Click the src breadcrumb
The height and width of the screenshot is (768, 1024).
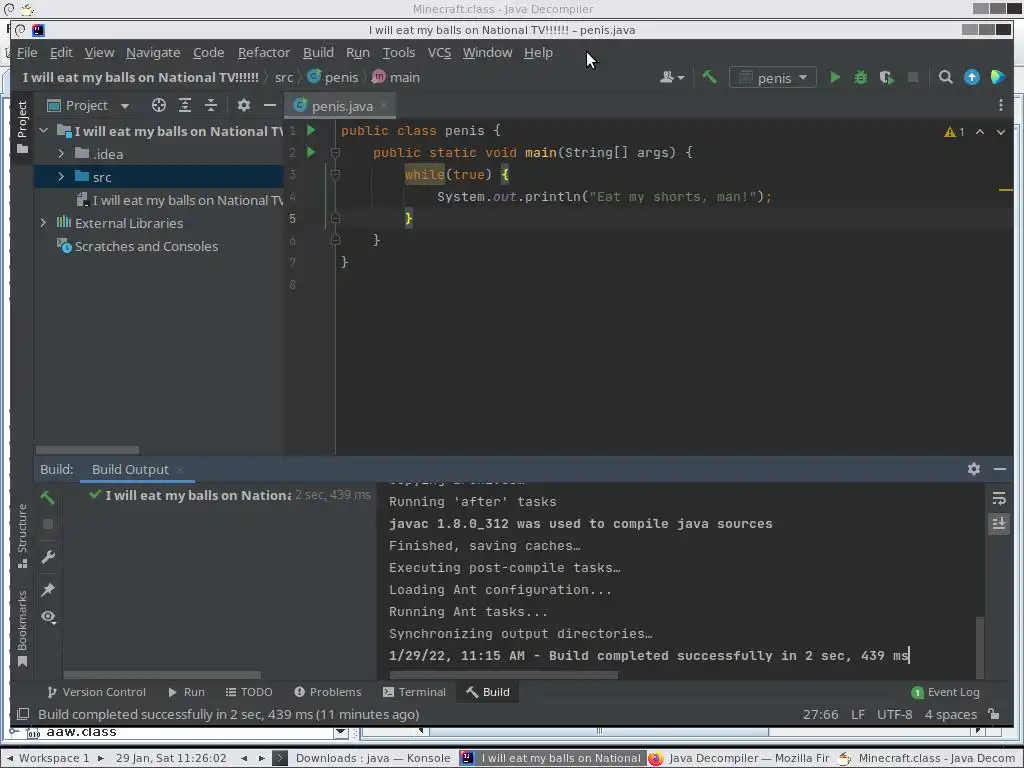(283, 77)
